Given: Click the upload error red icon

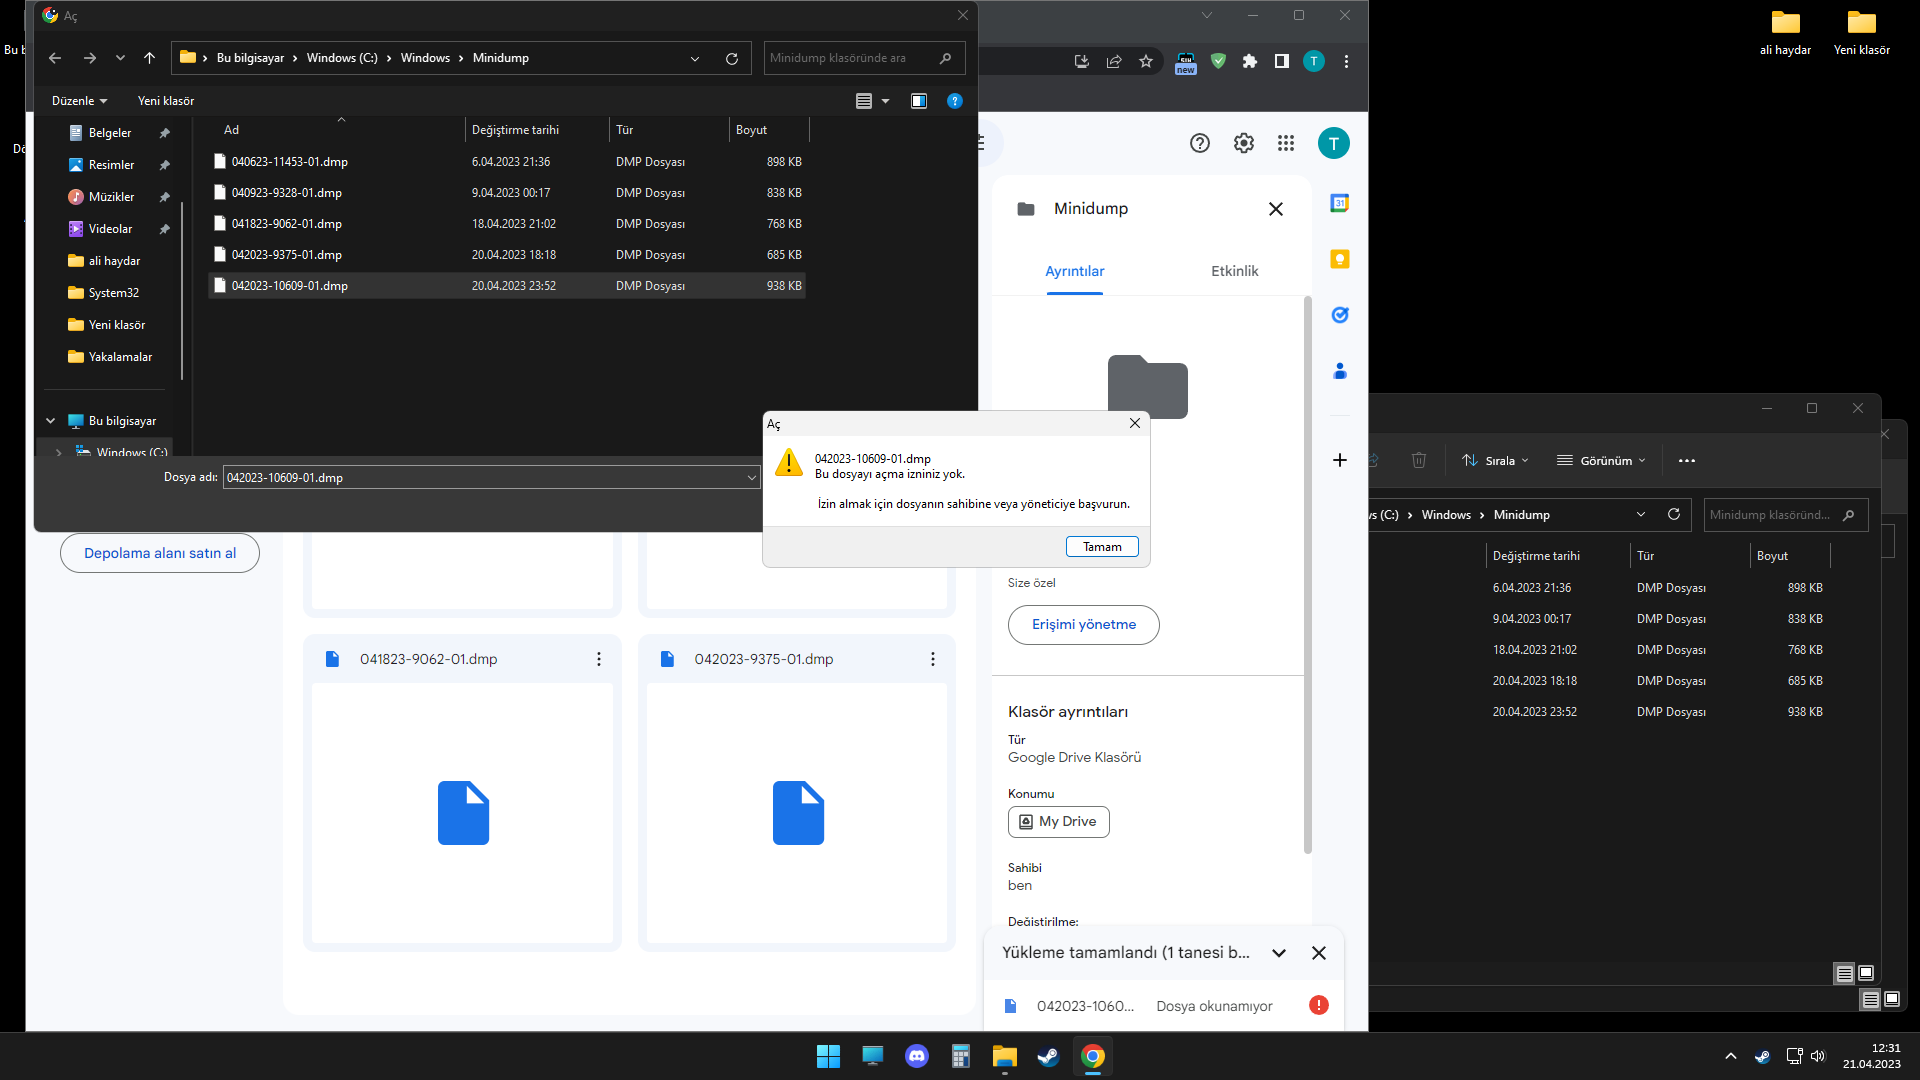Looking at the screenshot, I should click(x=1318, y=1005).
